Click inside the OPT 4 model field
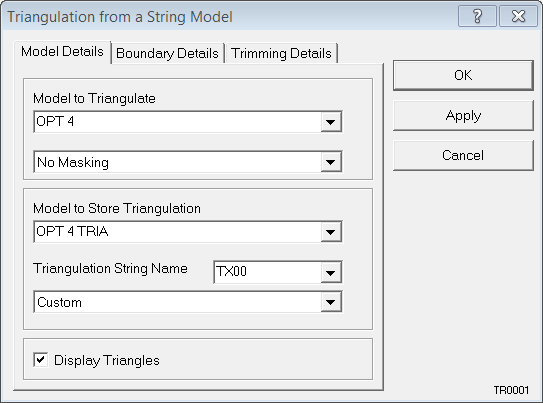Viewport: 543px width, 403px height. pos(178,122)
